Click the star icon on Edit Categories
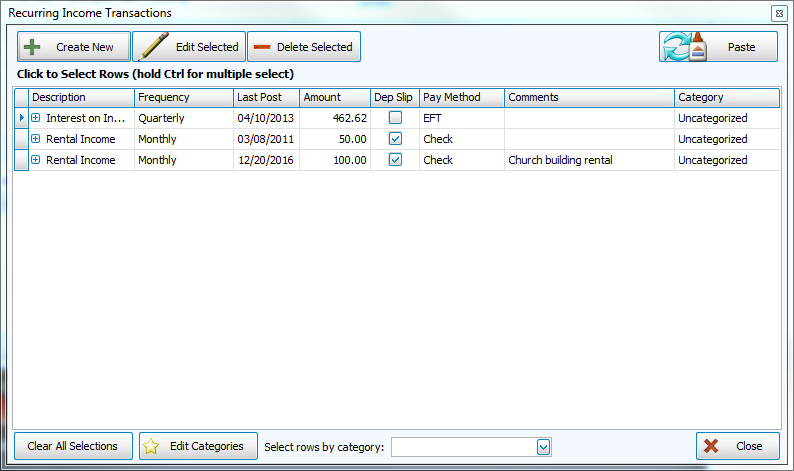The height and width of the screenshot is (471, 794). [x=151, y=446]
